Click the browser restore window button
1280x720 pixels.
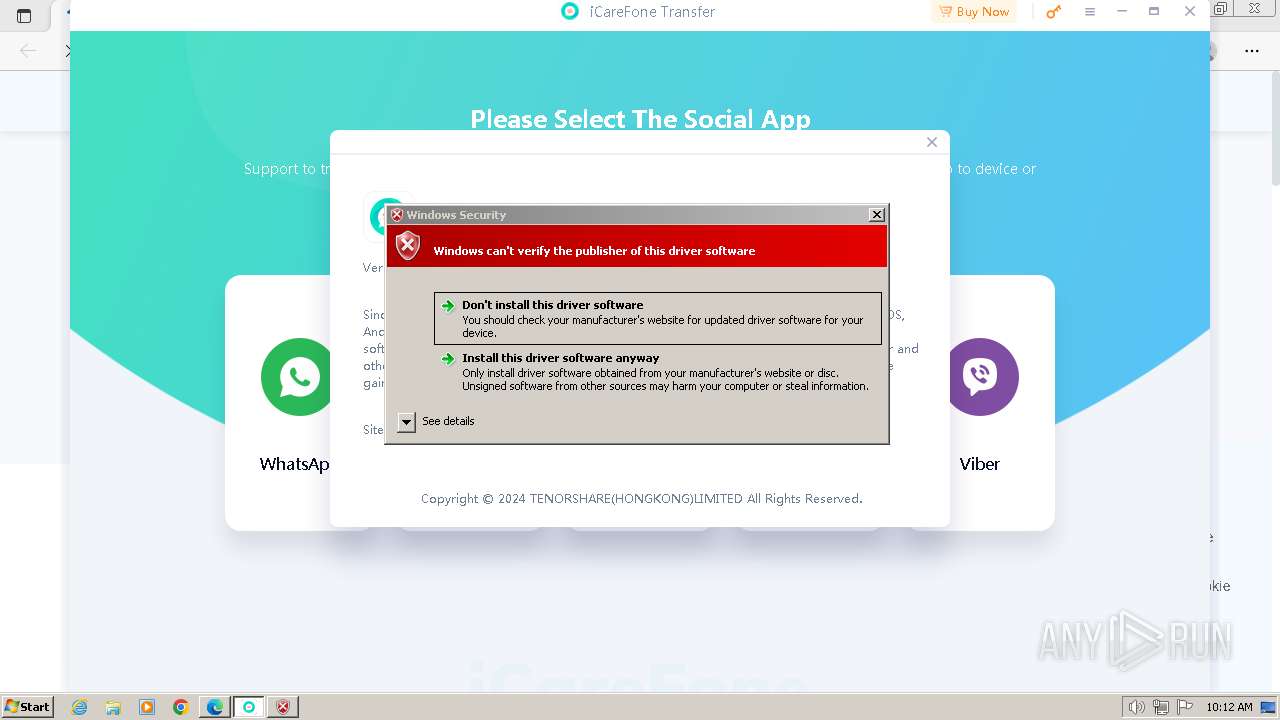click(x=1221, y=9)
